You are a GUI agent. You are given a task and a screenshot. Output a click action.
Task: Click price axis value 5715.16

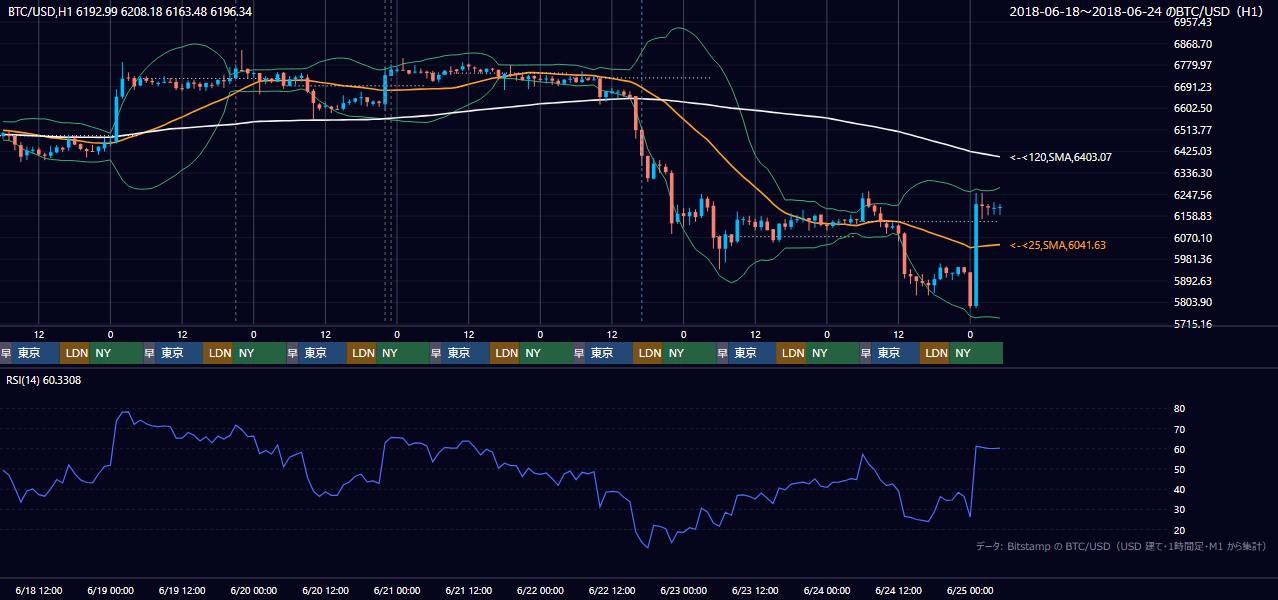(x=1193, y=324)
